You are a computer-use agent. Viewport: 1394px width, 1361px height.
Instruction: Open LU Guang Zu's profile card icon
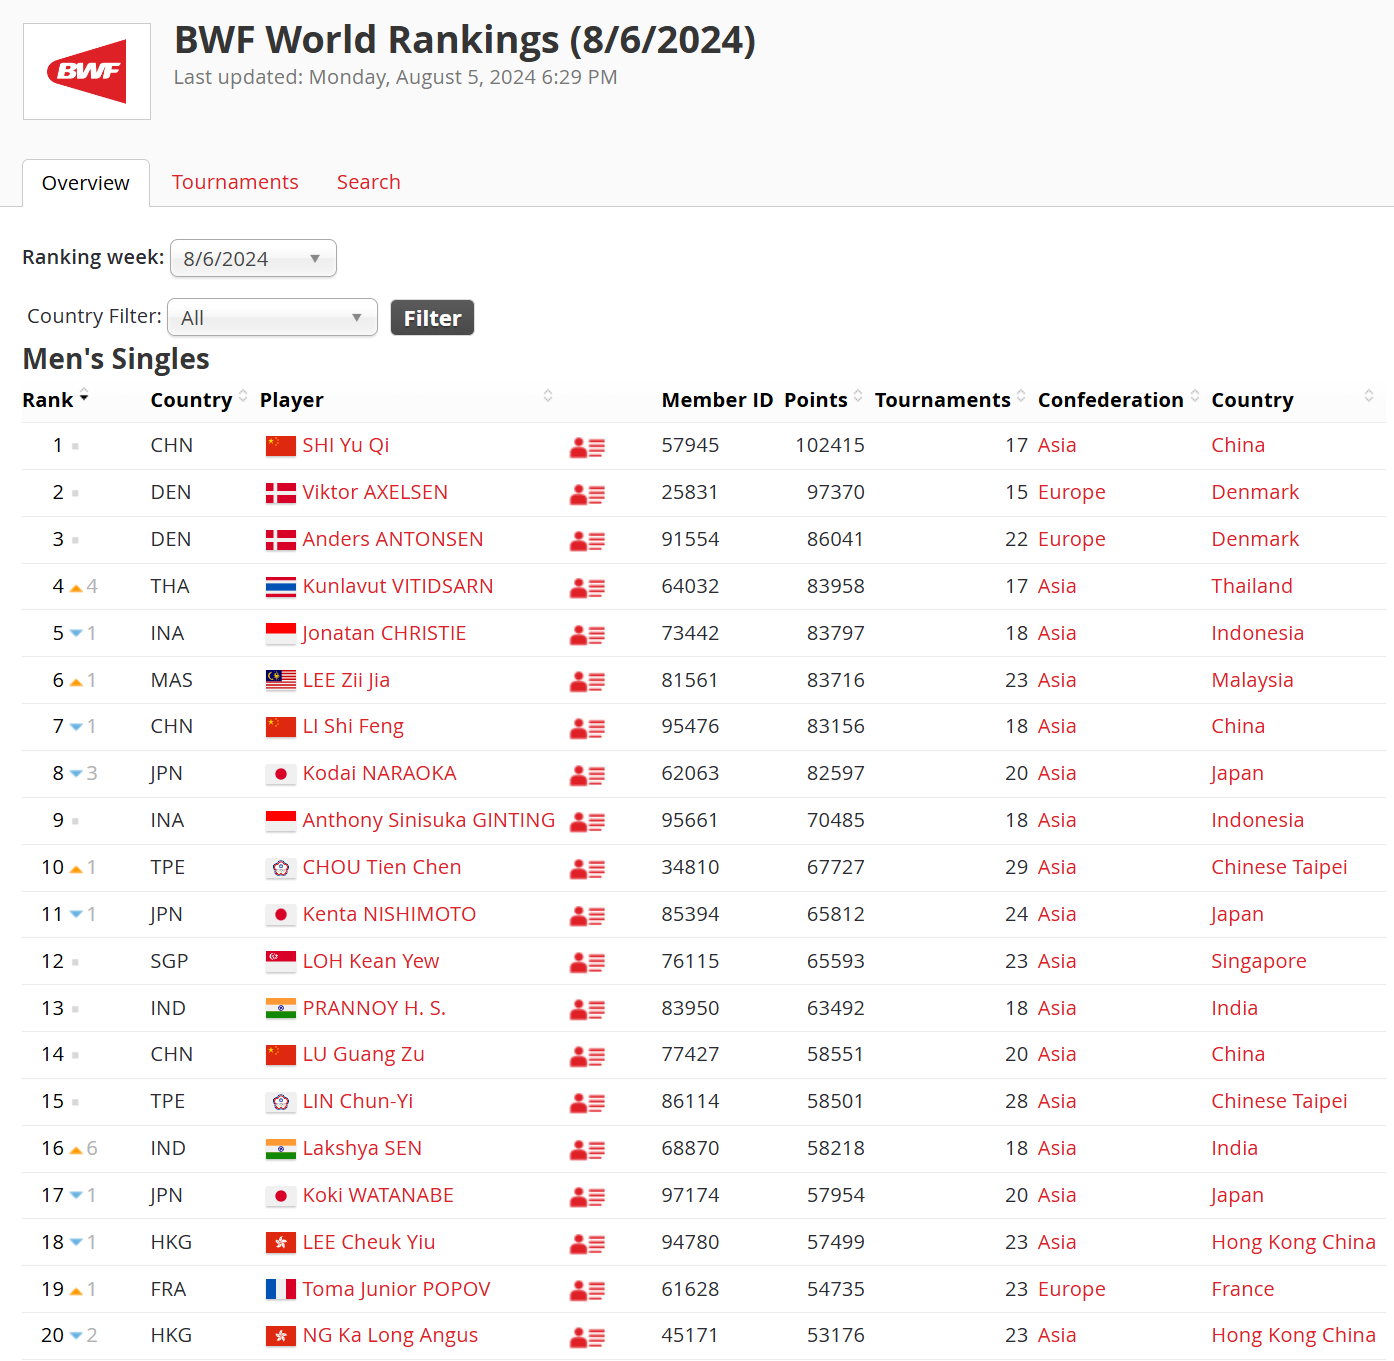pyautogui.click(x=587, y=1056)
